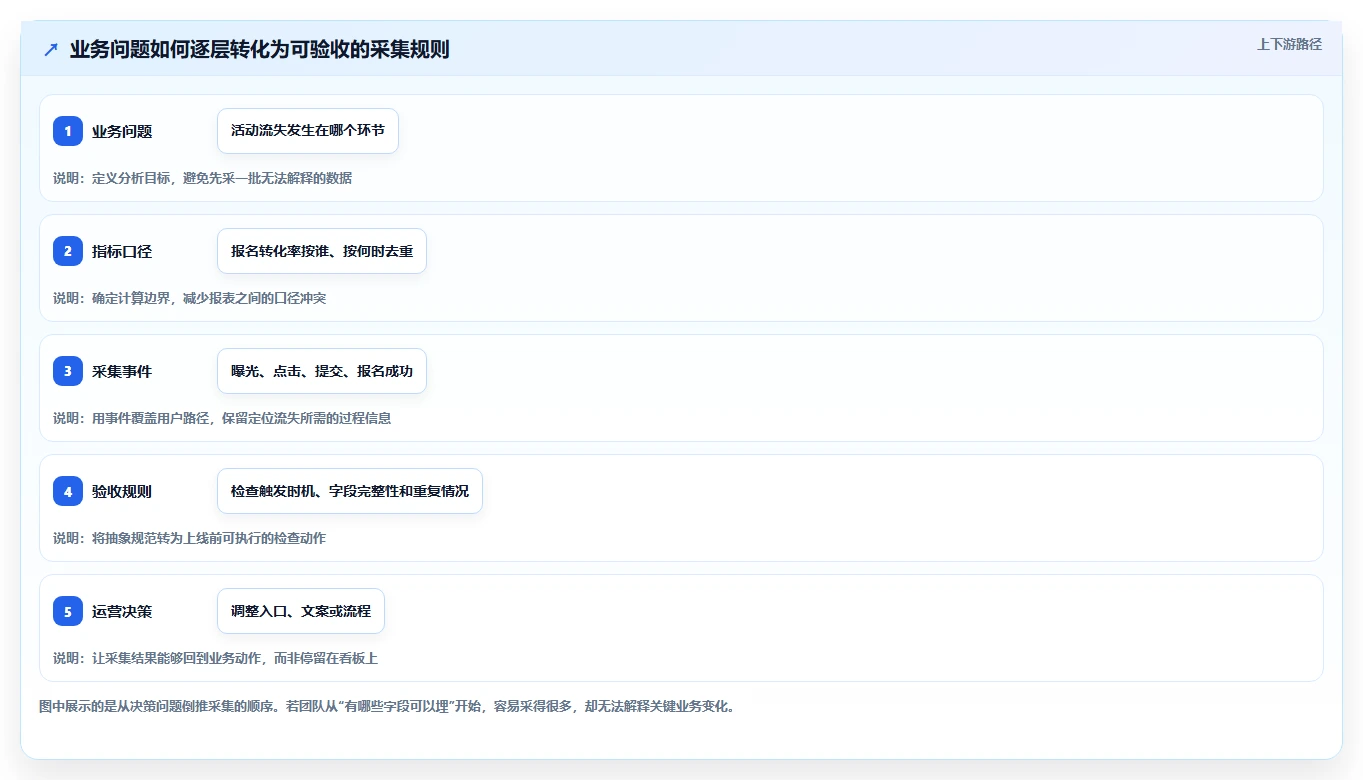Select the step number 2 badge
Screen dimensions: 1363x780
[x=68, y=251]
